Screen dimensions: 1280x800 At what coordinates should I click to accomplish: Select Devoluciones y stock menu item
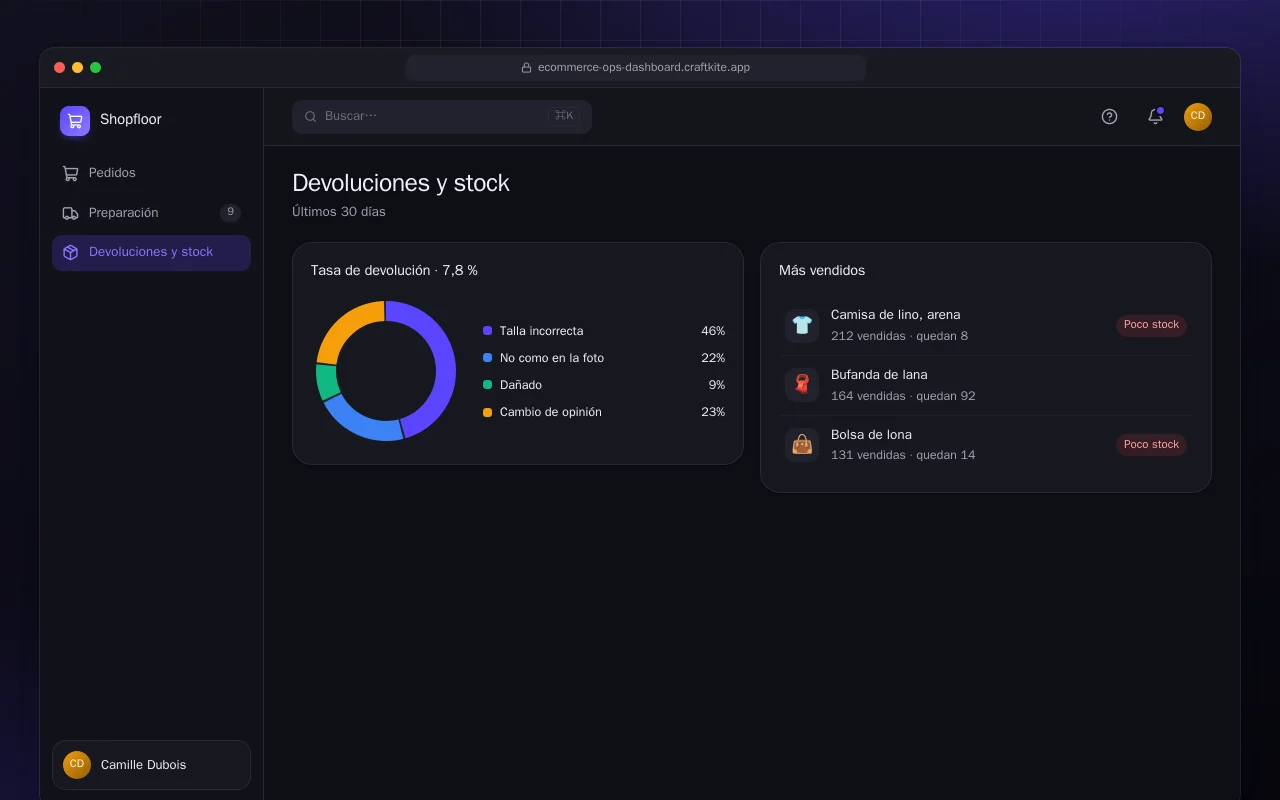tap(151, 253)
